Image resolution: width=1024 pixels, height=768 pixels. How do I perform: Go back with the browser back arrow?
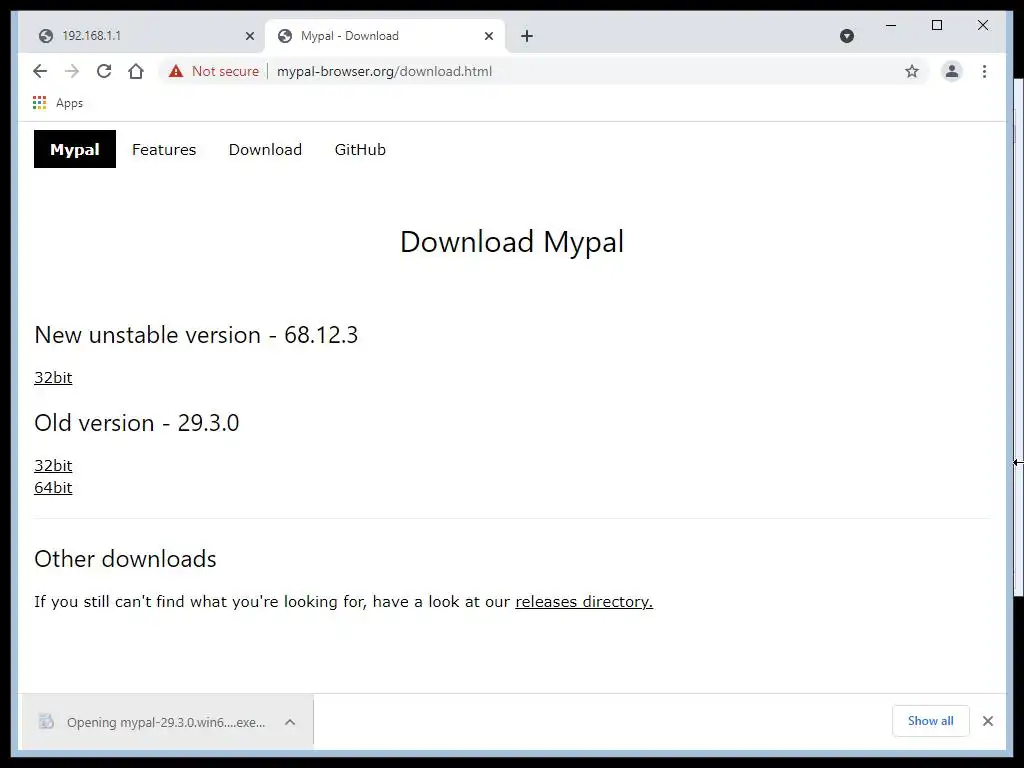tap(40, 71)
